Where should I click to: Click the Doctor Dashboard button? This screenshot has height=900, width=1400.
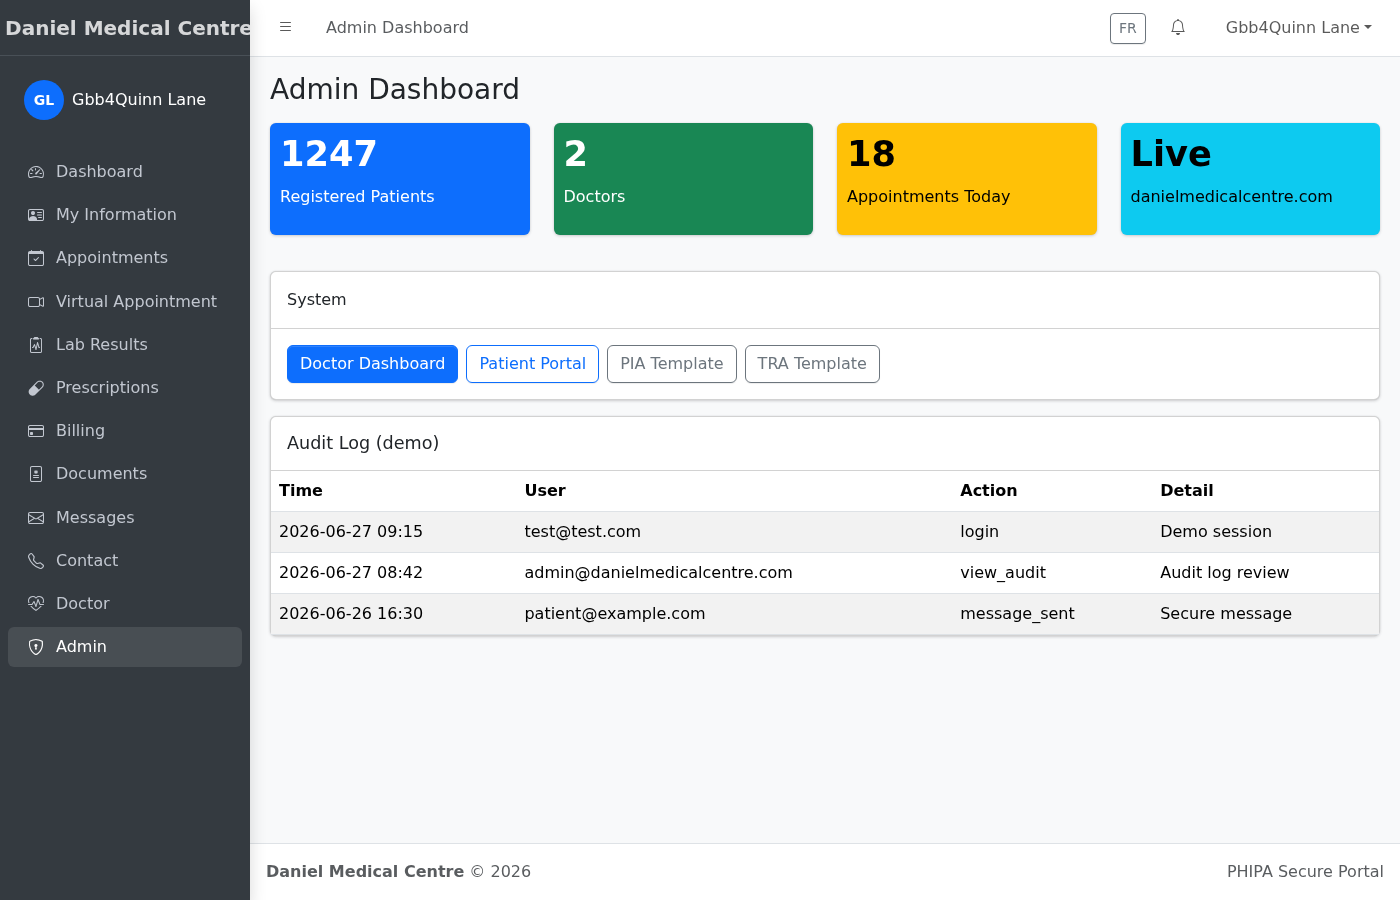(x=372, y=364)
